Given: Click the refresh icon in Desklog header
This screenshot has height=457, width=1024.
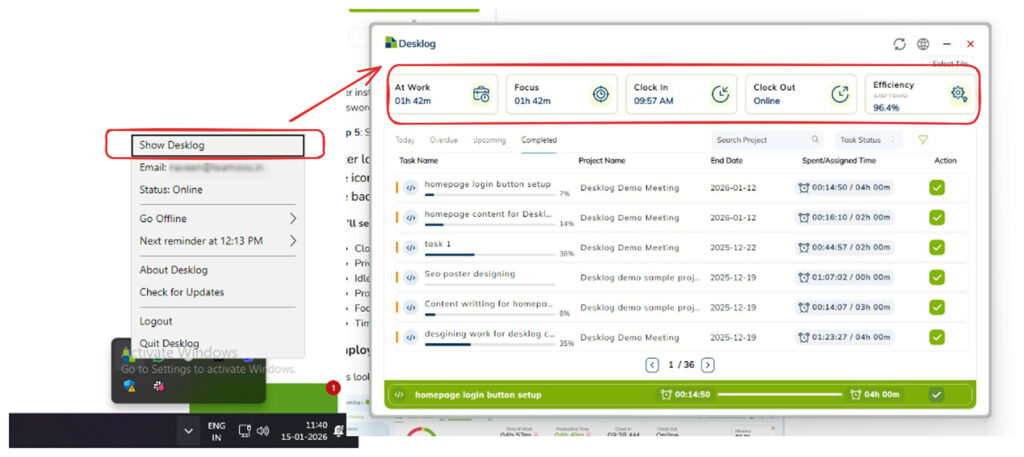Looking at the screenshot, I should click(899, 44).
